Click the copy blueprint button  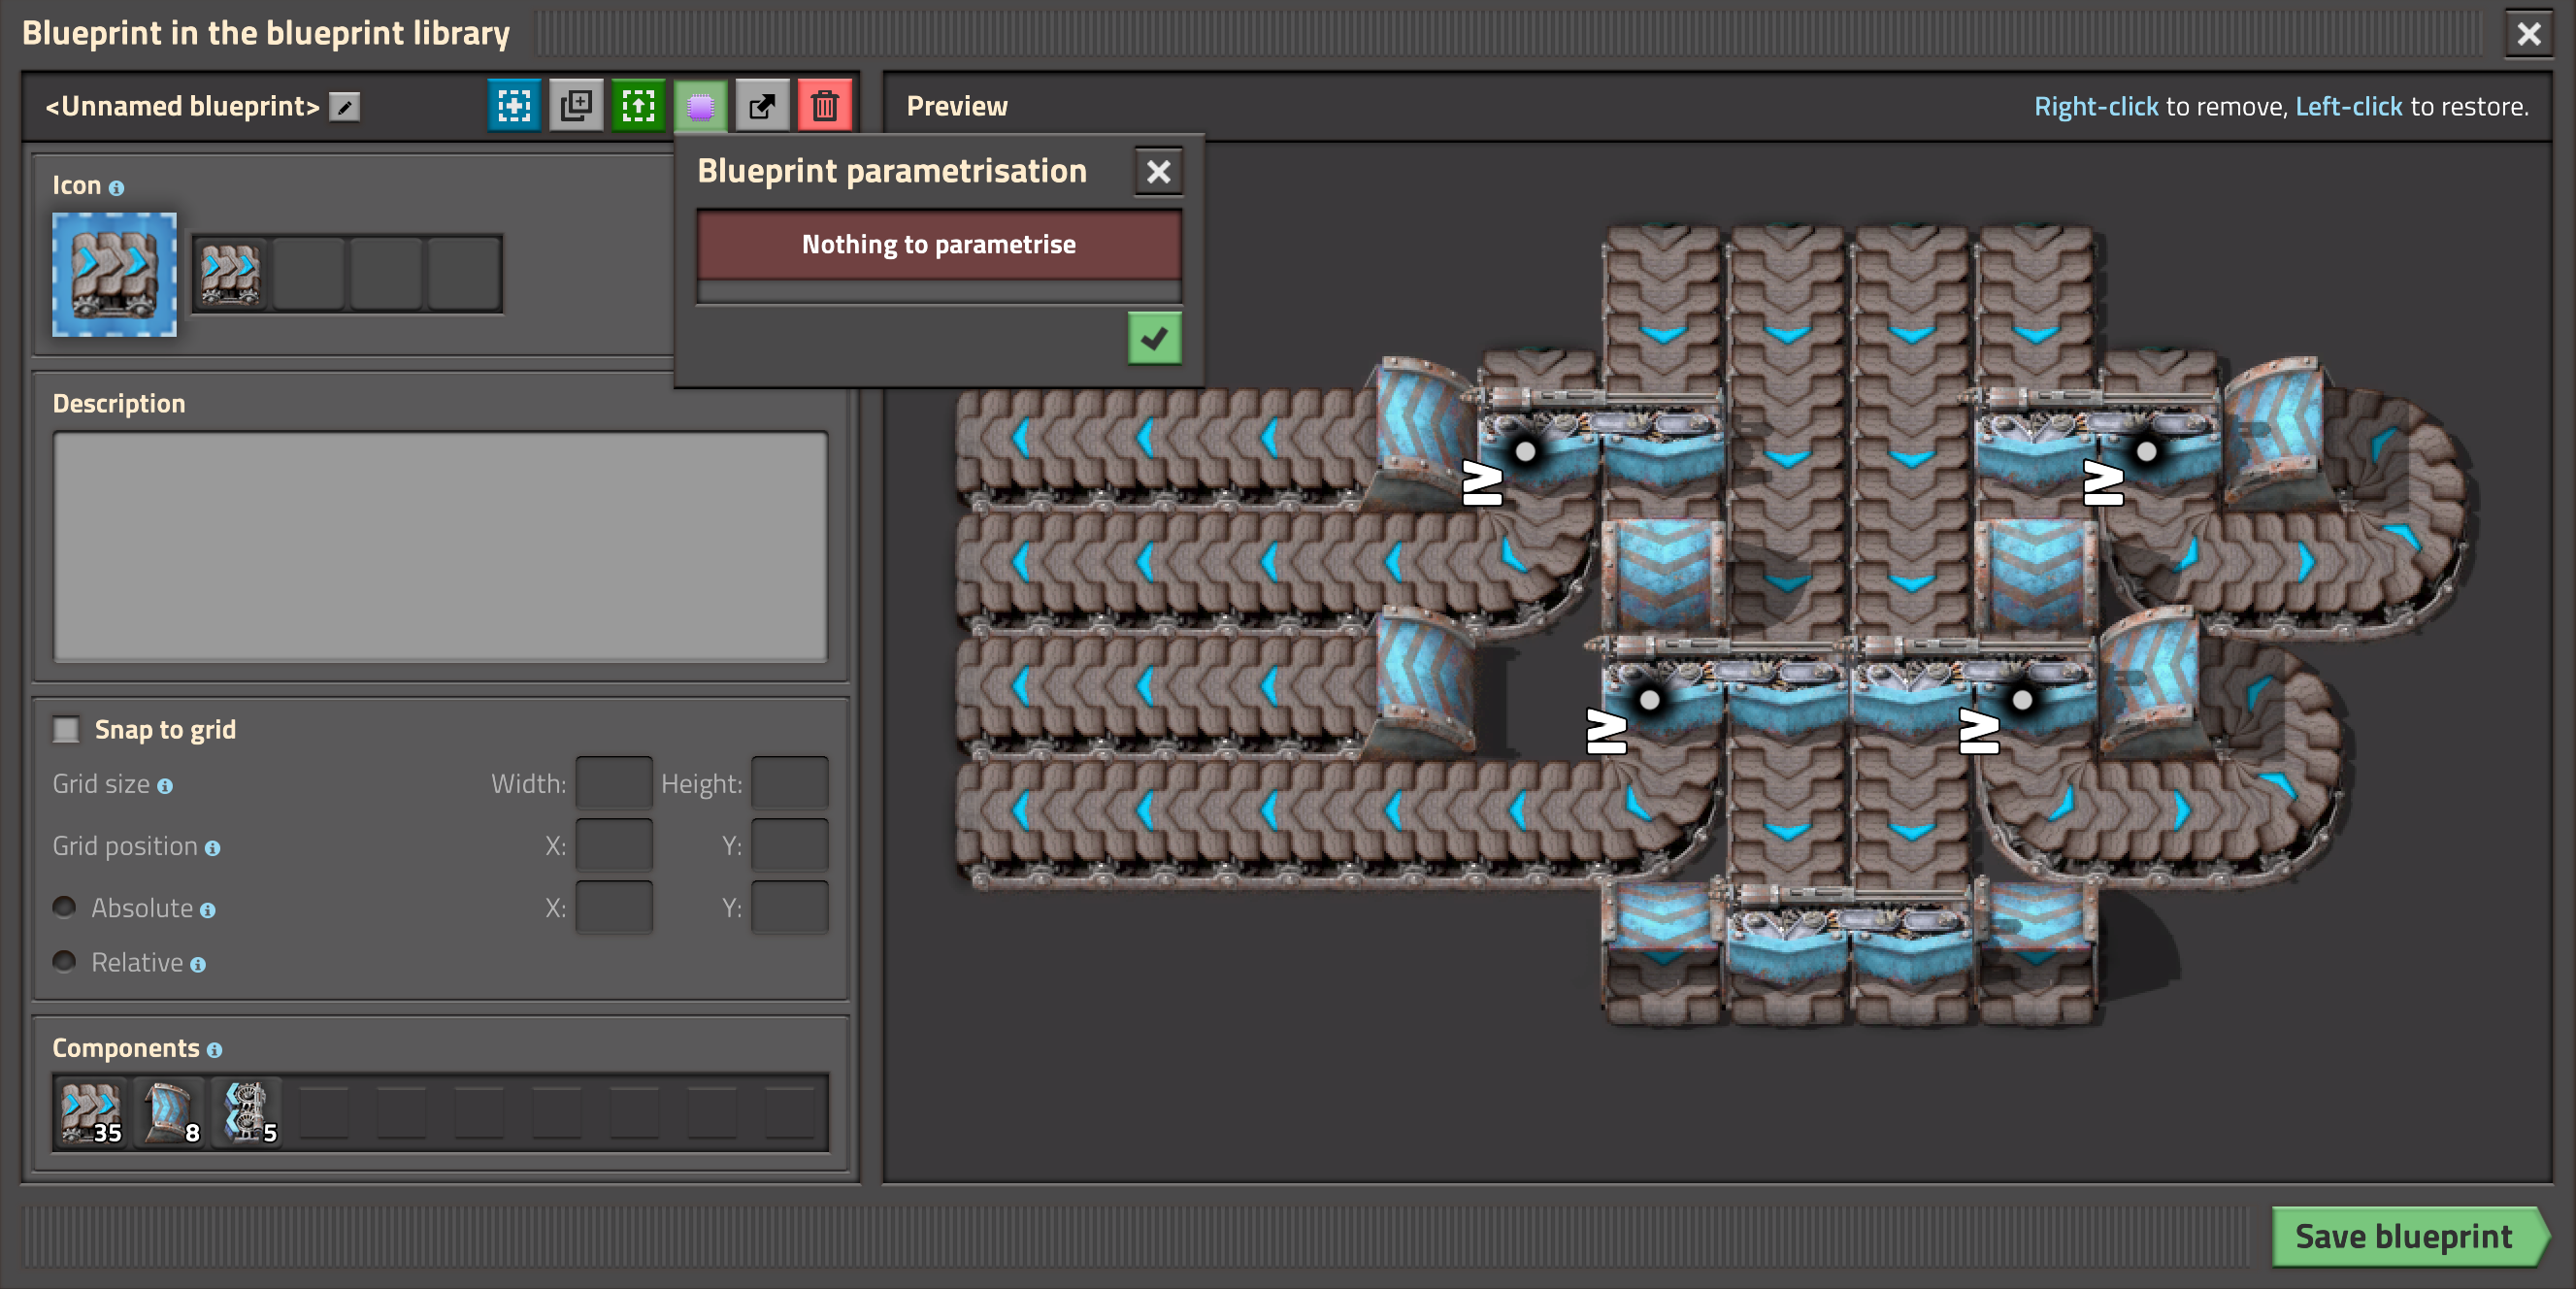point(576,106)
